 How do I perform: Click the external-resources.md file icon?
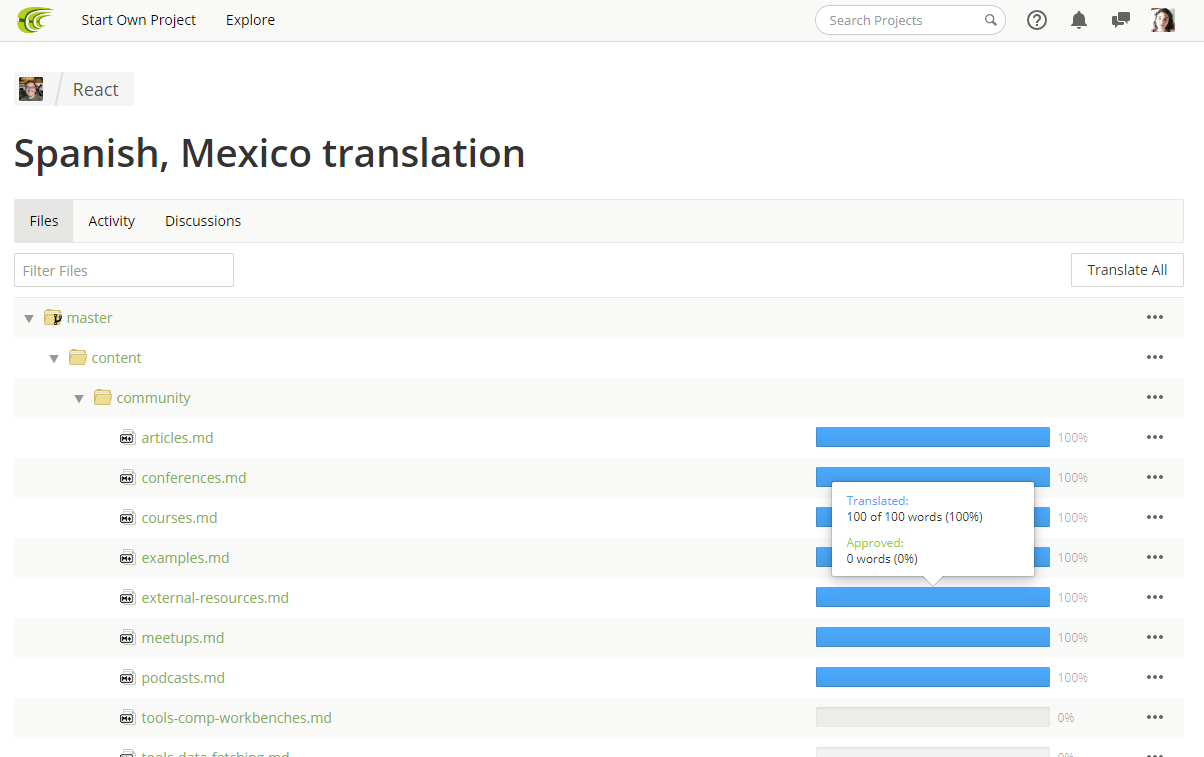coord(128,598)
